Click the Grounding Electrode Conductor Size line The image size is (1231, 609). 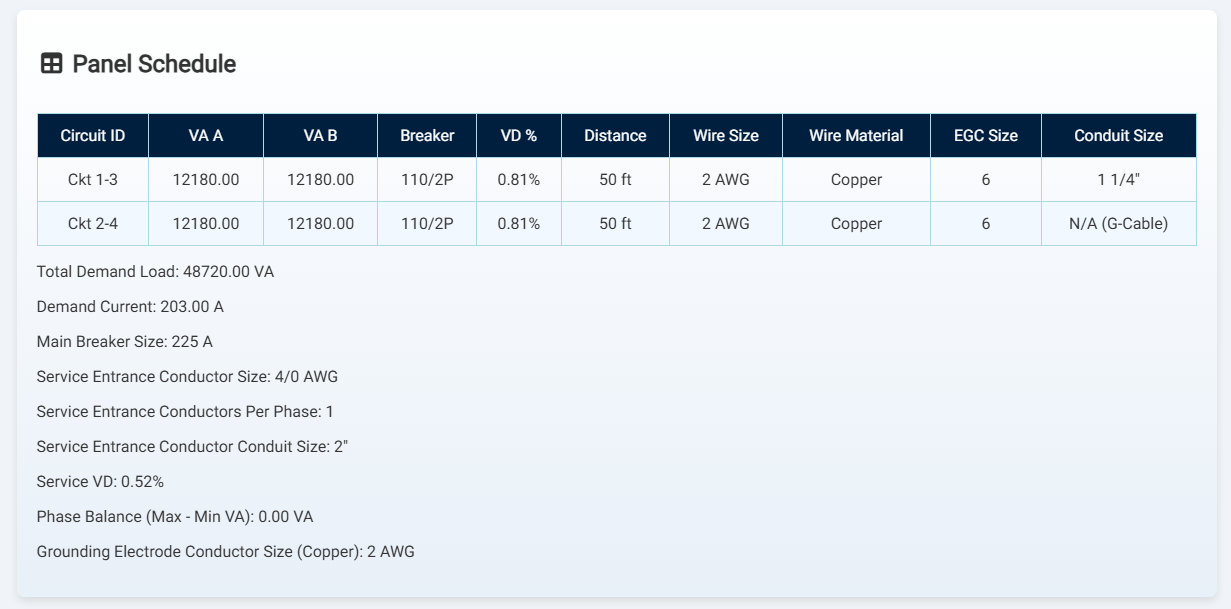pos(225,552)
